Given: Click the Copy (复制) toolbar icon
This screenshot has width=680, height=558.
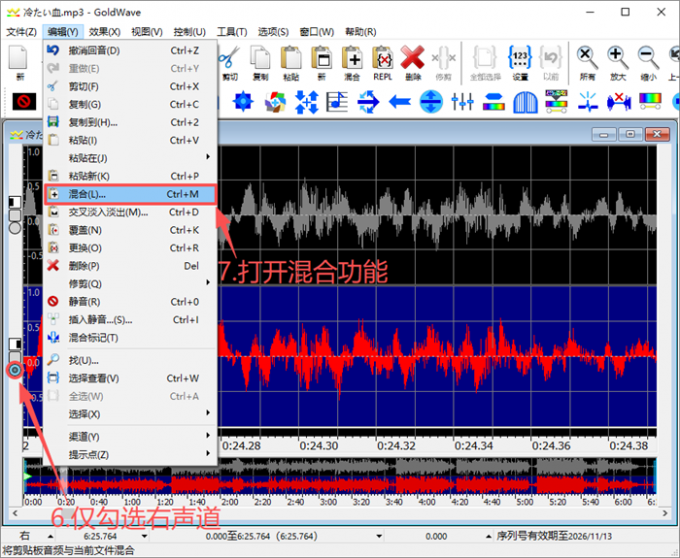Looking at the screenshot, I should (261, 58).
